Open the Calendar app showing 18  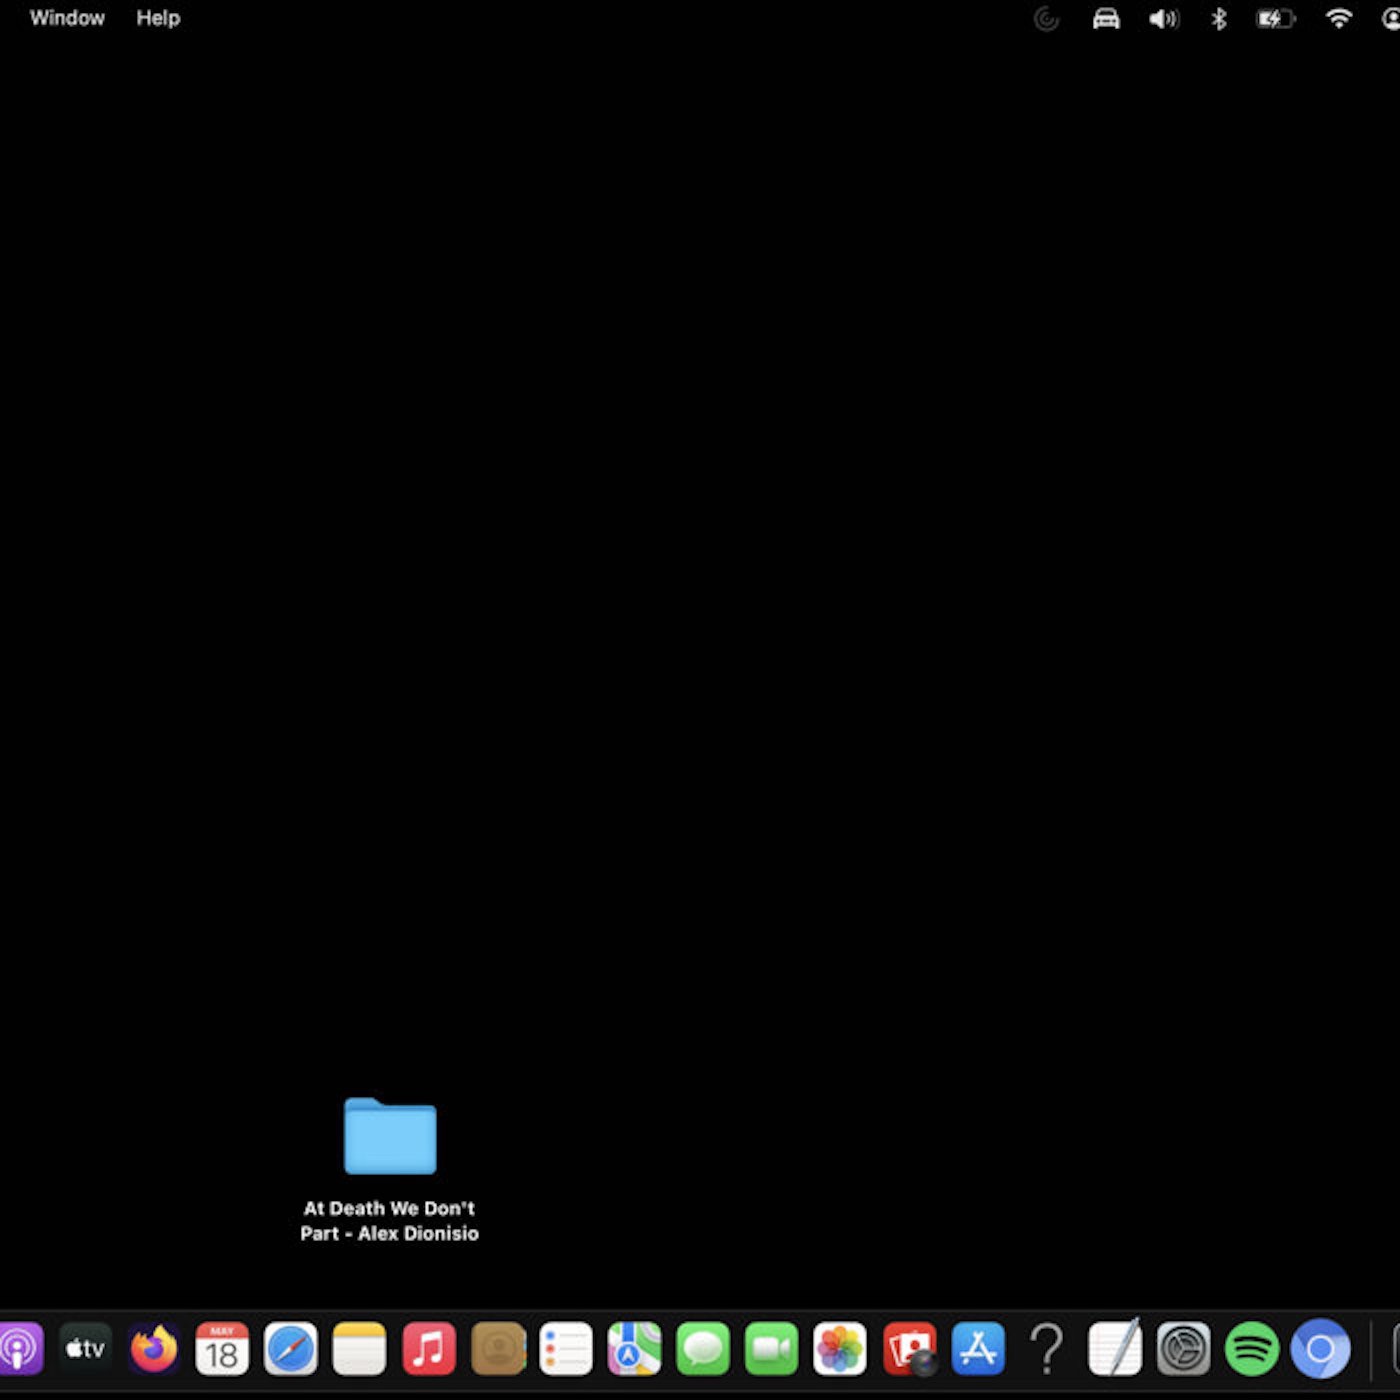click(222, 1349)
